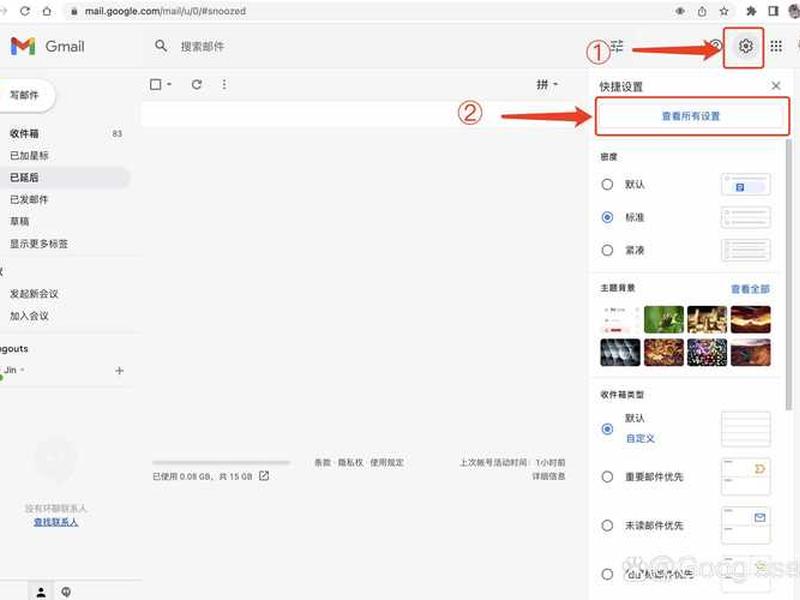Open the 隐私权 footer link
Viewport: 800px width, 600px height.
click(x=351, y=462)
